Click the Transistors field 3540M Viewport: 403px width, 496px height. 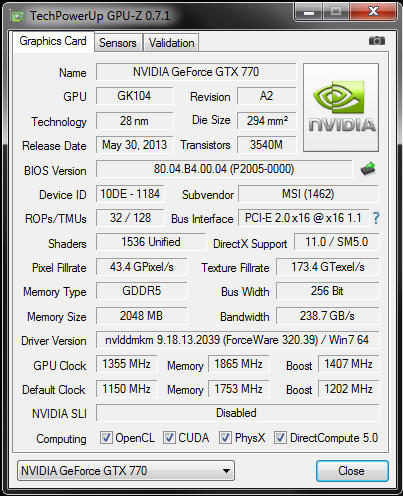[267, 145]
